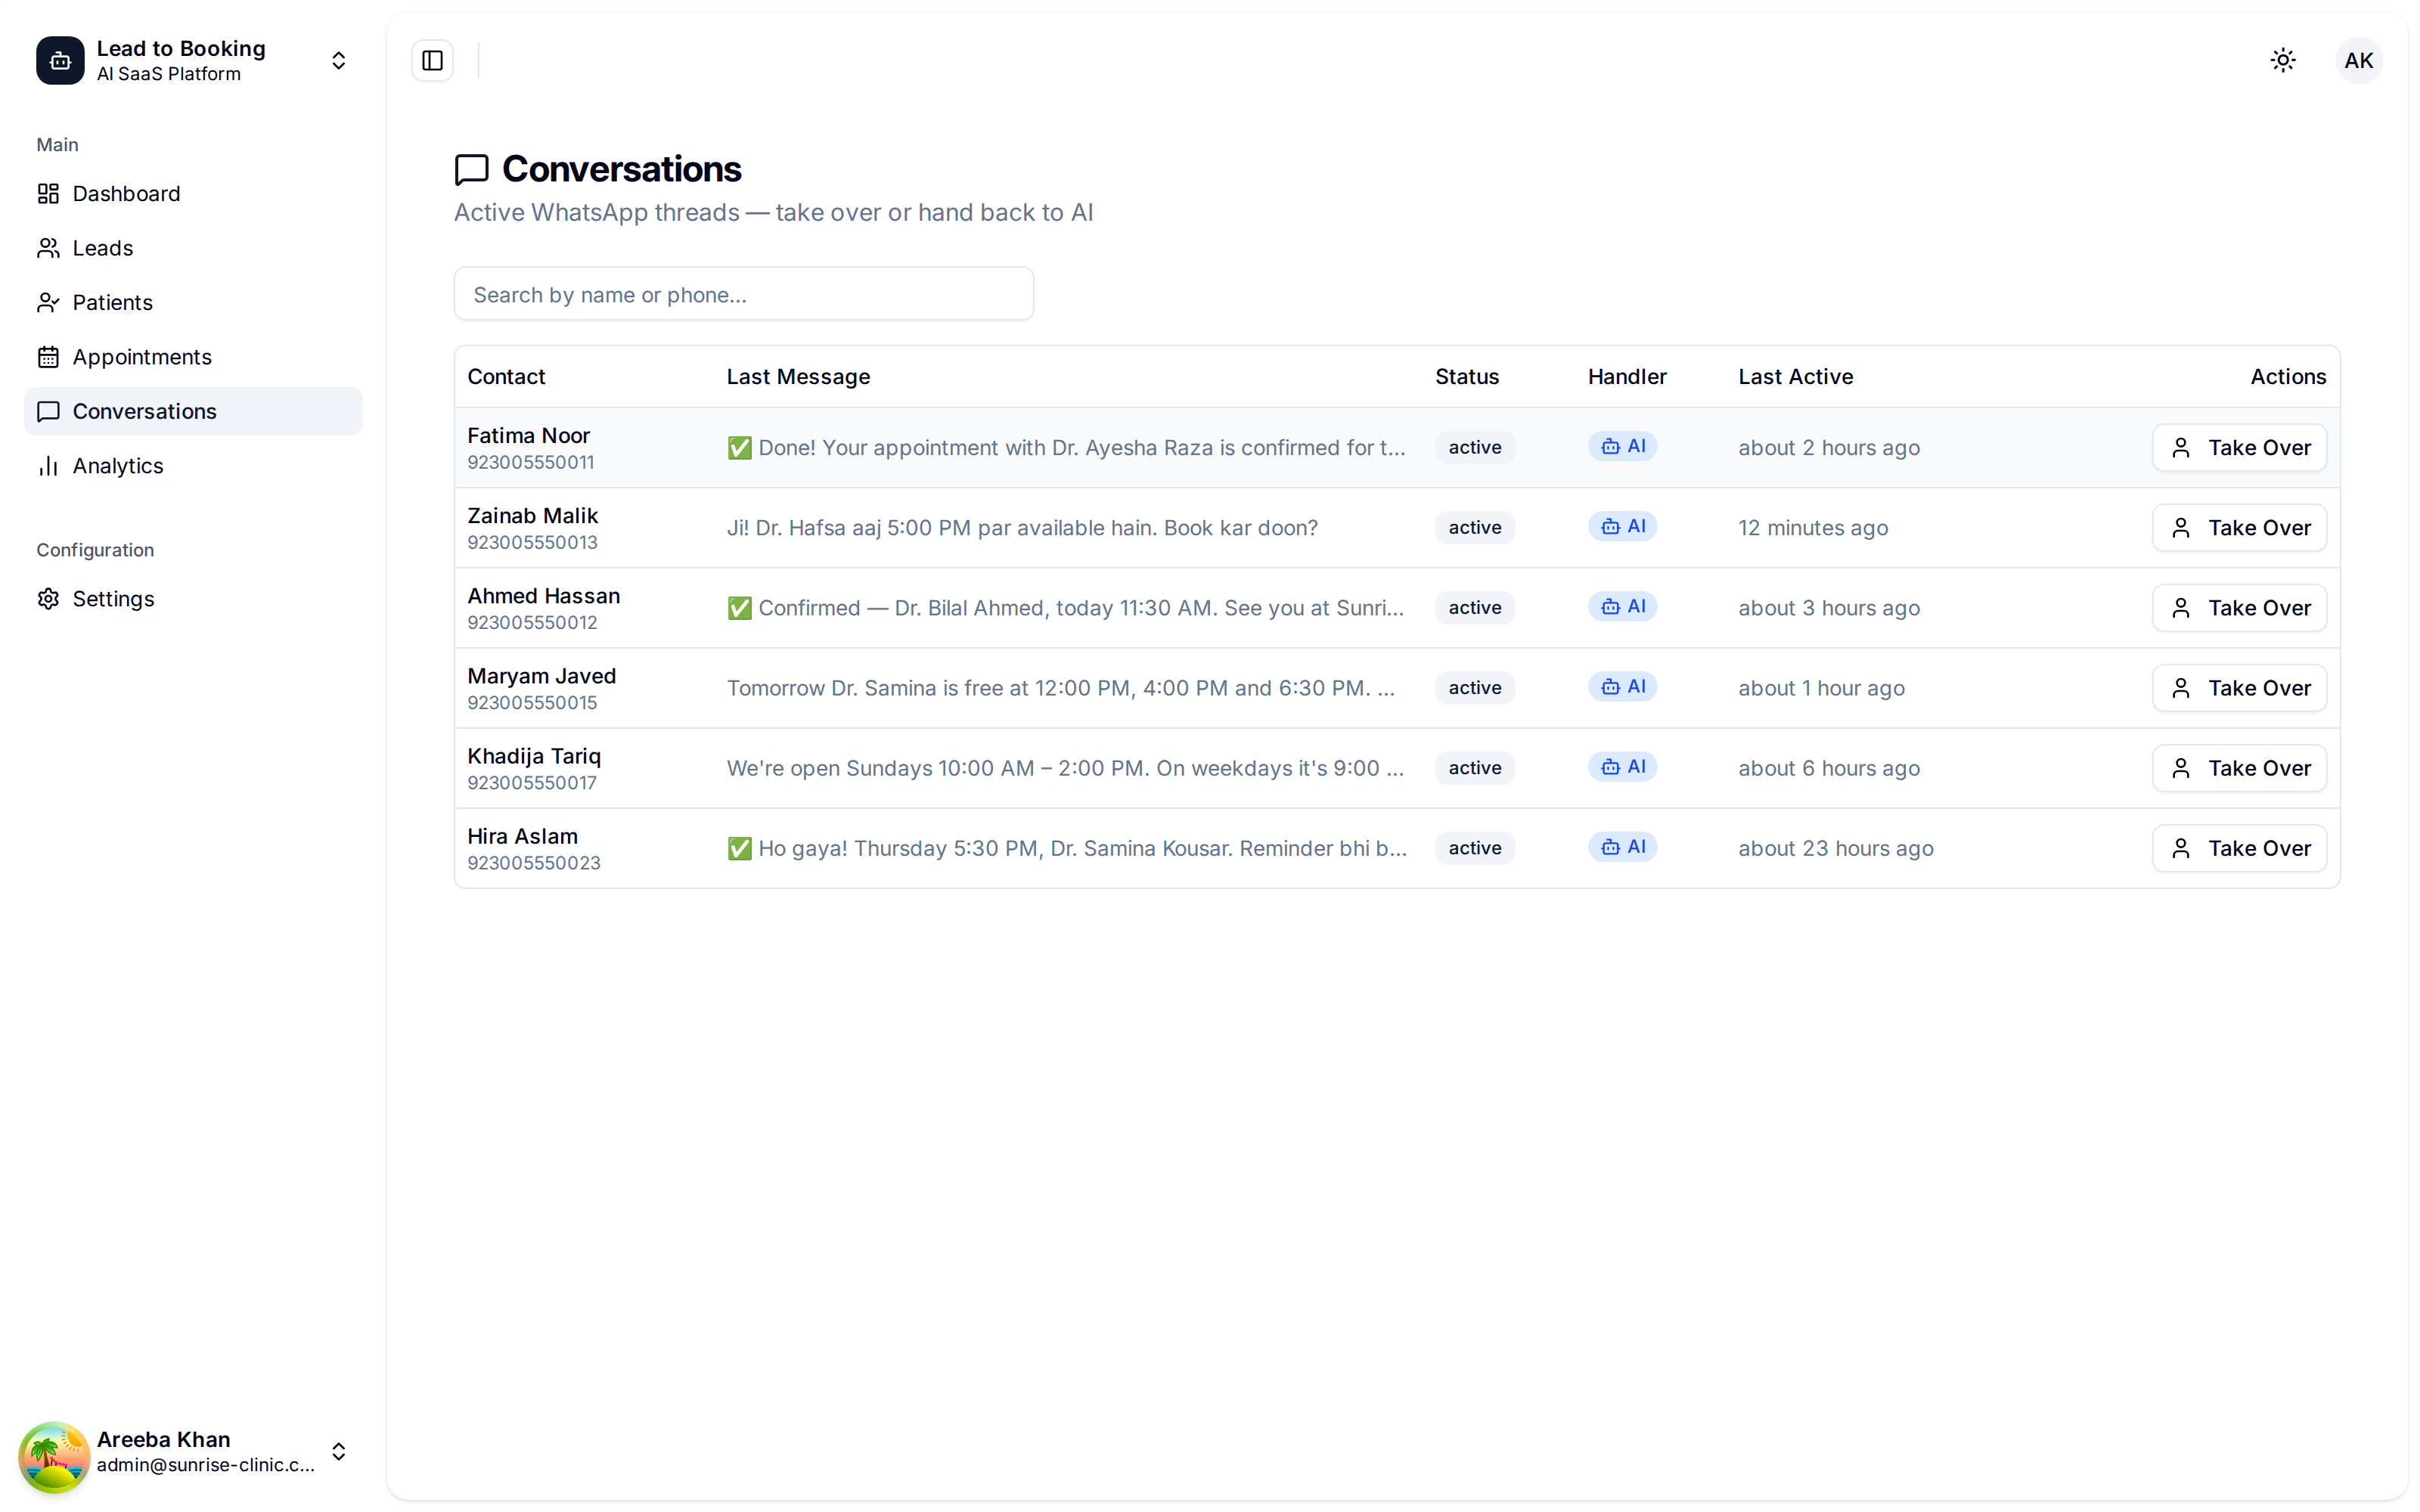Take over Hira Aslam's conversation
The width and height of the screenshot is (2420, 1512).
pos(2239,847)
